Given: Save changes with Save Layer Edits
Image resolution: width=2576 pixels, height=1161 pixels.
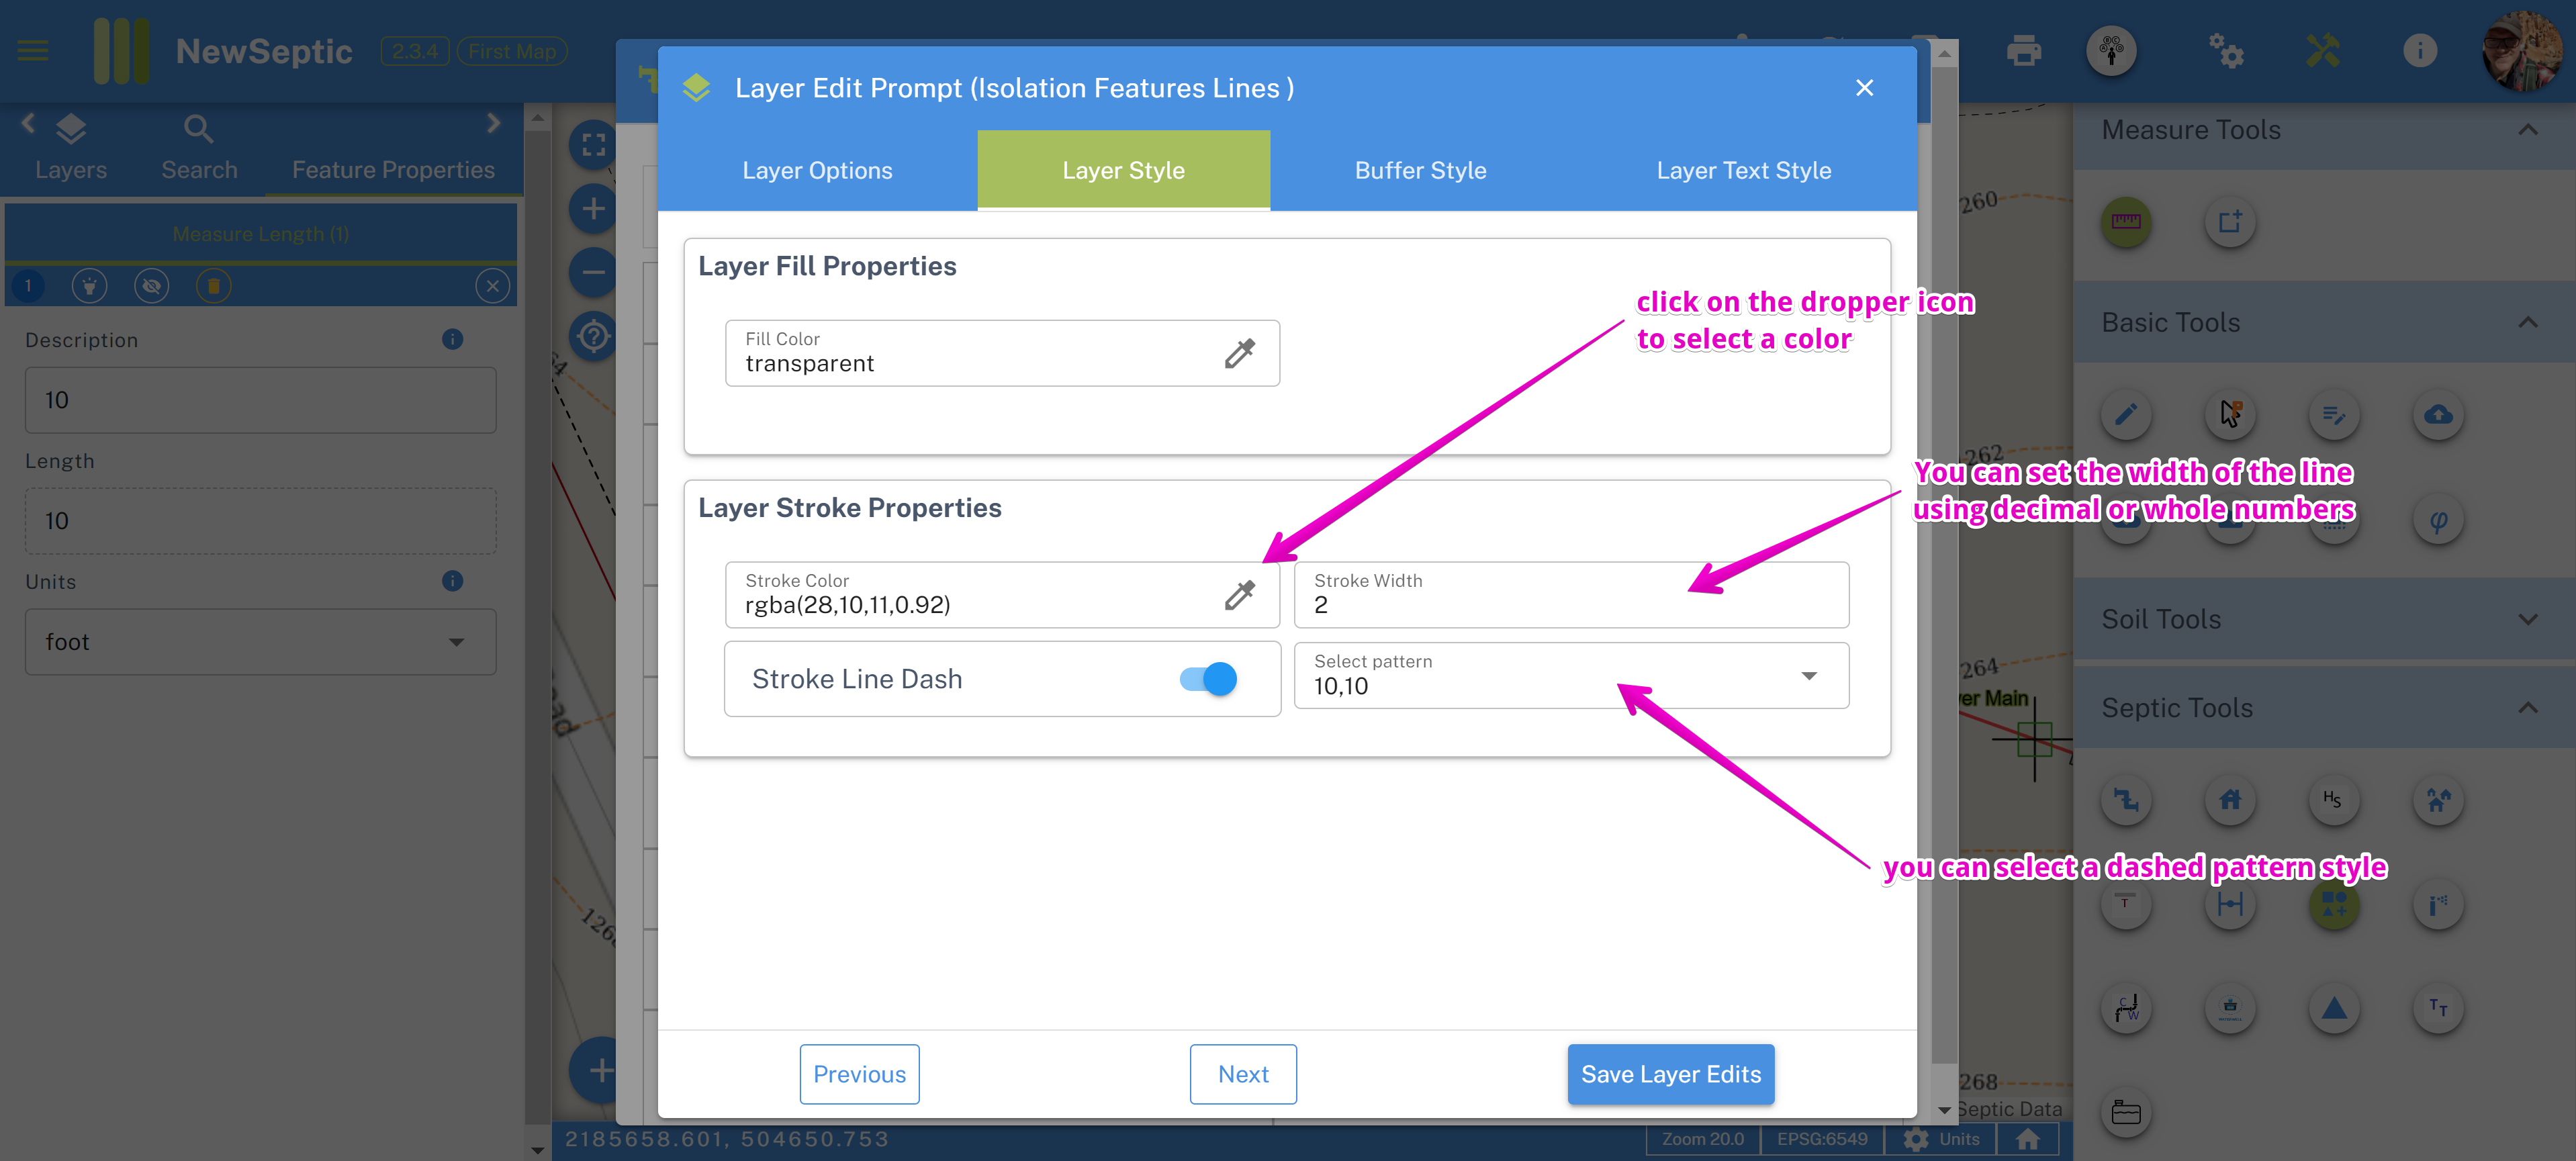Looking at the screenshot, I should click(x=1670, y=1074).
